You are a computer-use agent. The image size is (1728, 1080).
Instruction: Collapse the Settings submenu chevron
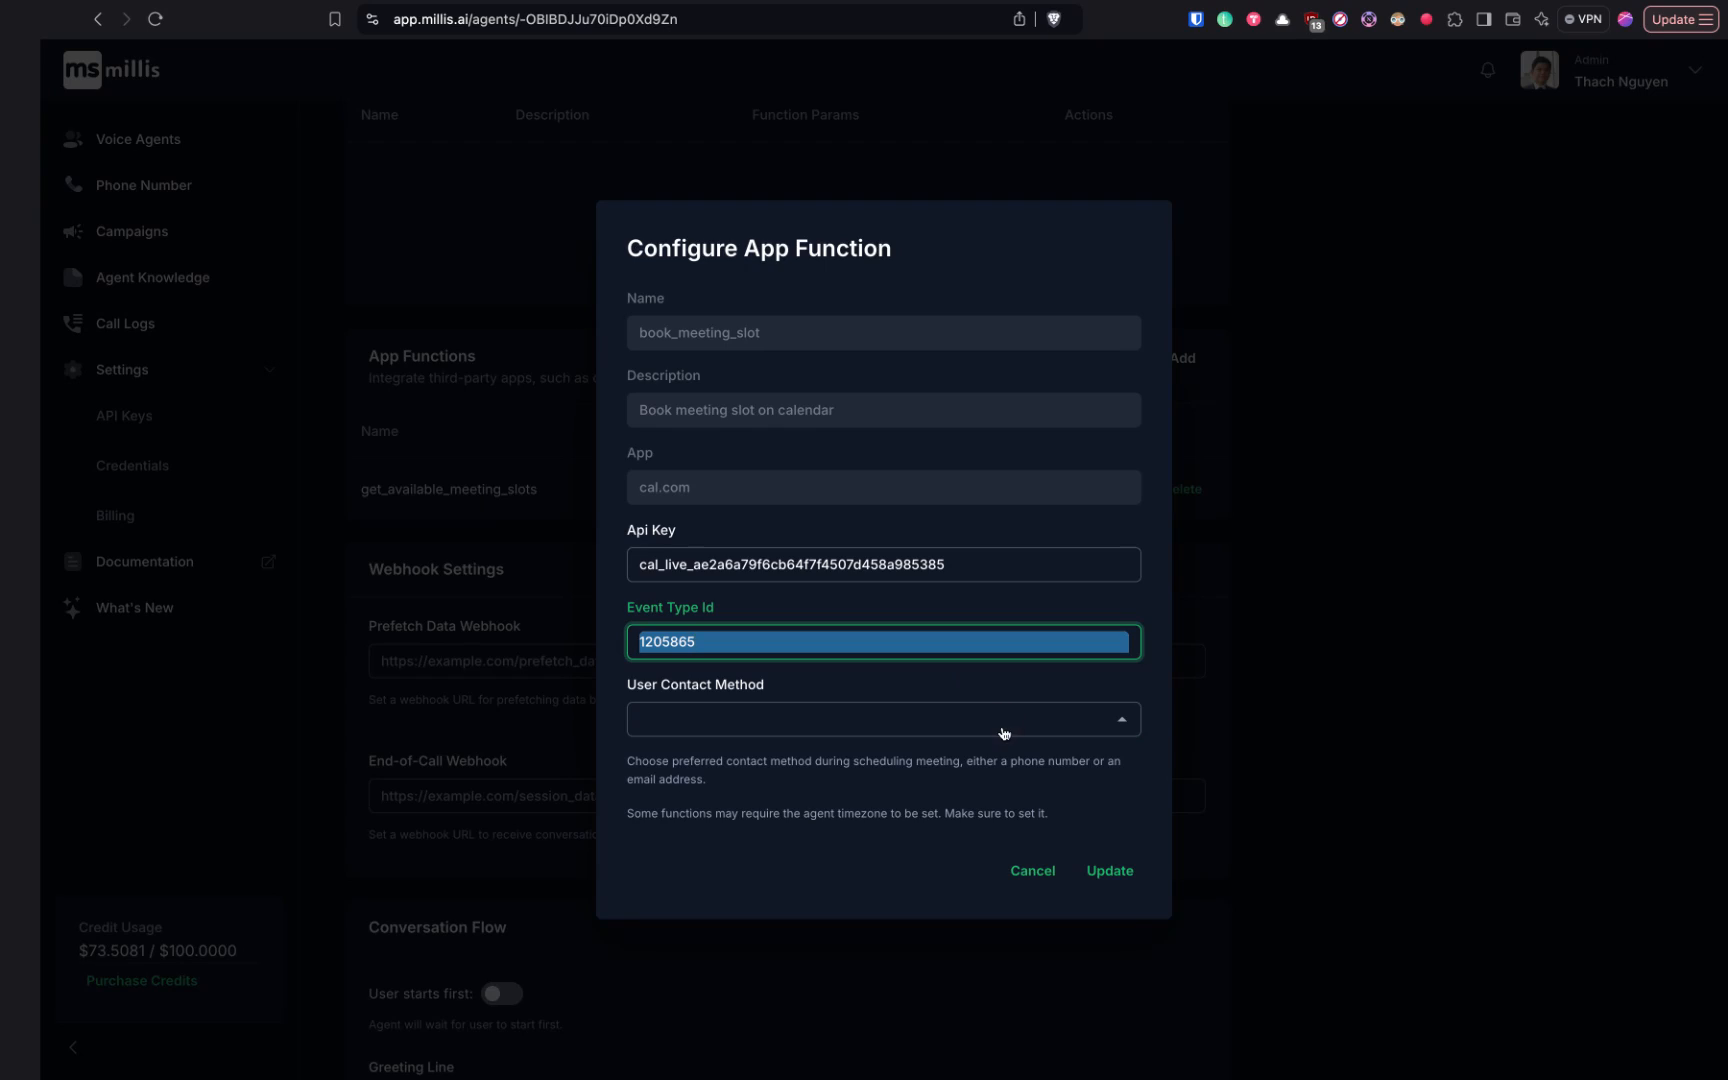point(270,369)
